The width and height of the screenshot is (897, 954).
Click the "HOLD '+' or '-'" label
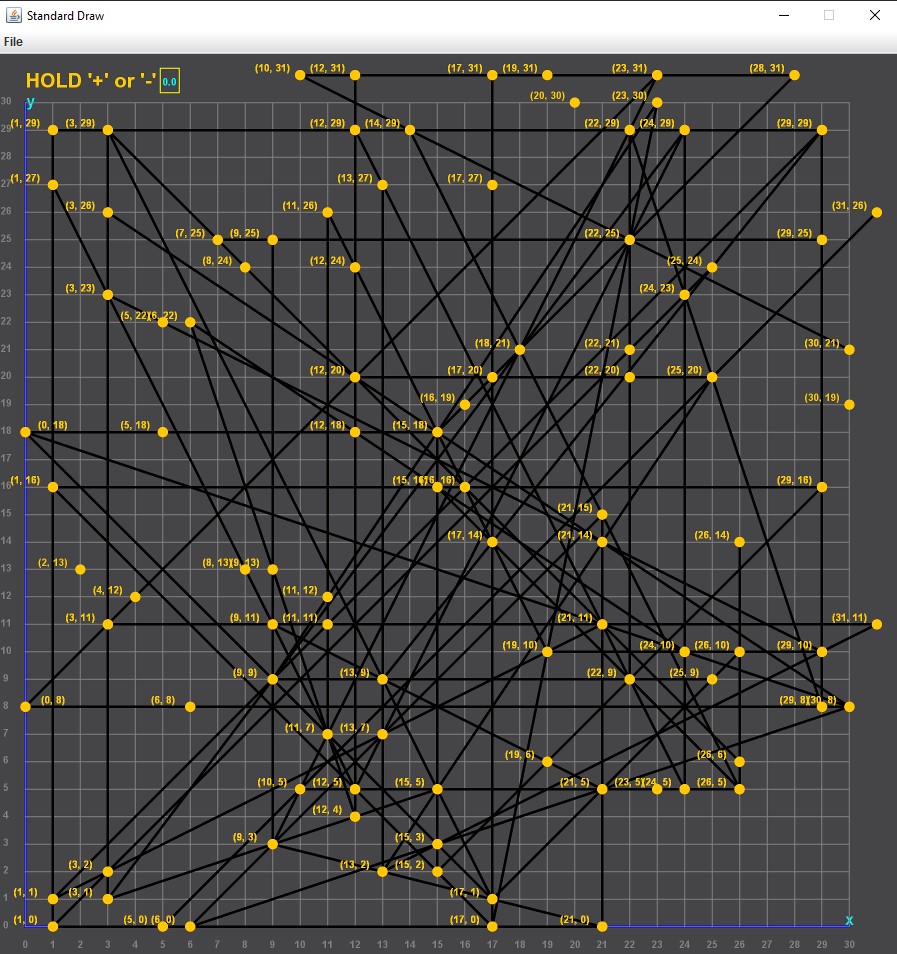point(91,81)
